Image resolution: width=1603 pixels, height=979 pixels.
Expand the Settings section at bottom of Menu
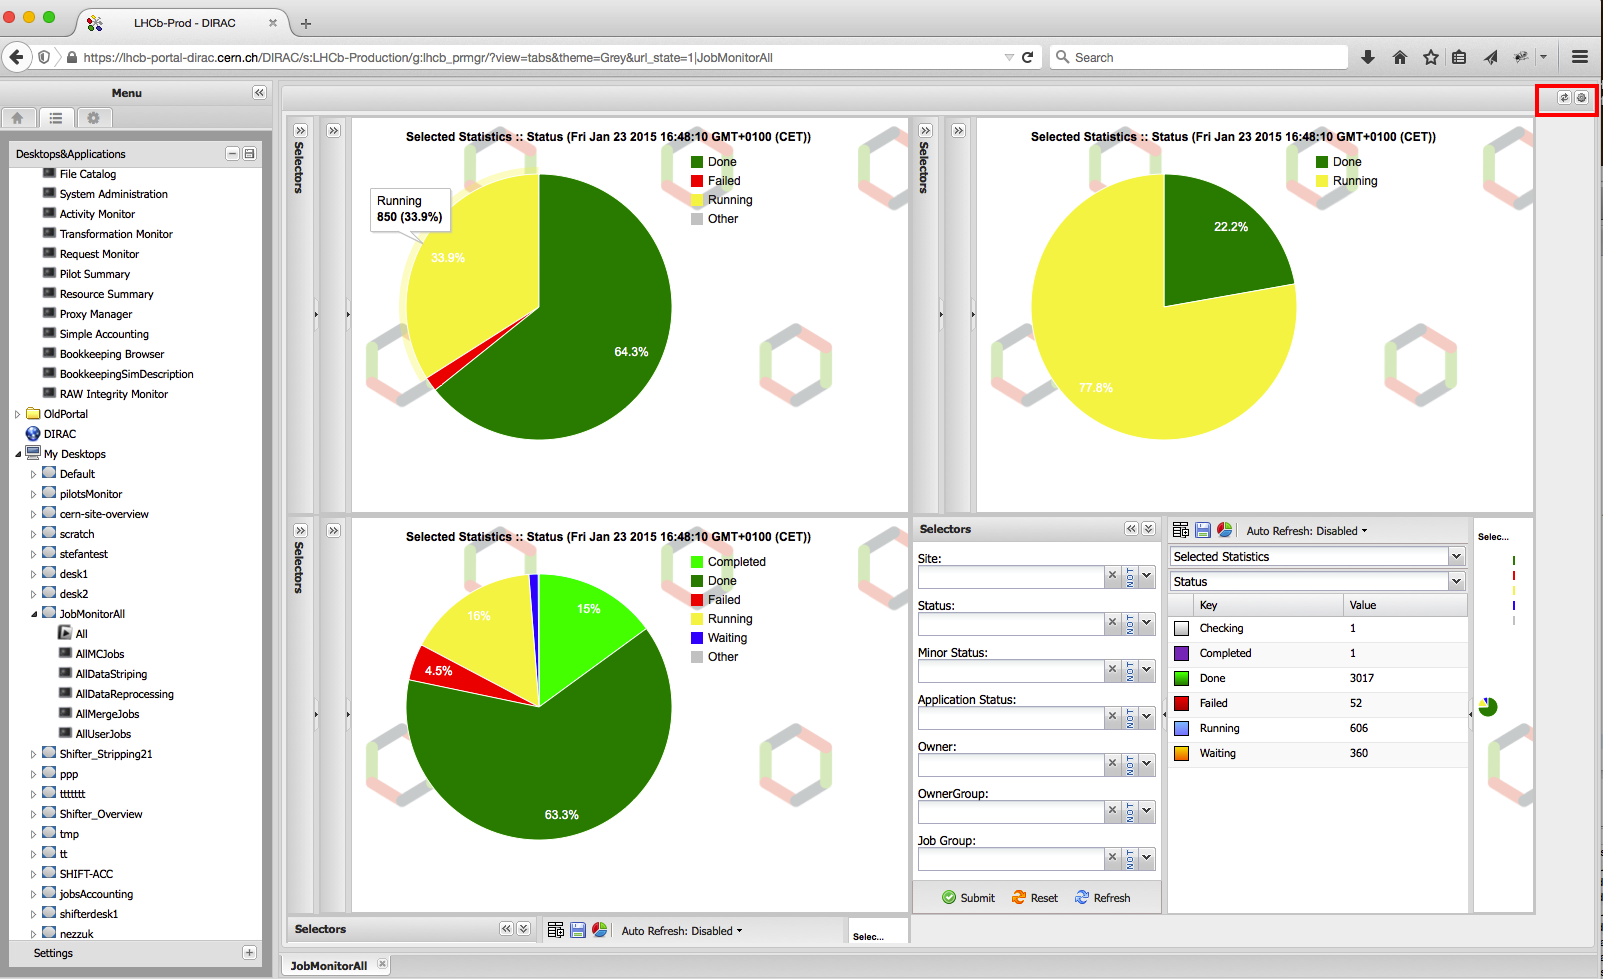[249, 953]
